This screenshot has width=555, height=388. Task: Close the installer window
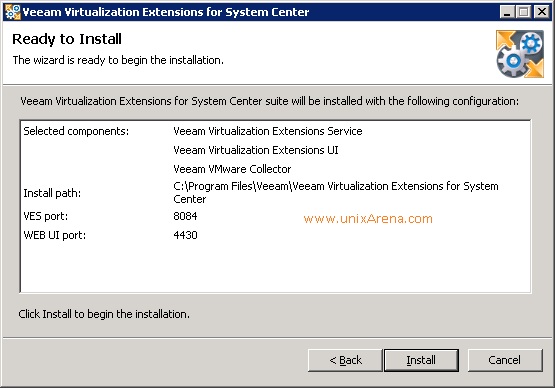[x=542, y=12]
